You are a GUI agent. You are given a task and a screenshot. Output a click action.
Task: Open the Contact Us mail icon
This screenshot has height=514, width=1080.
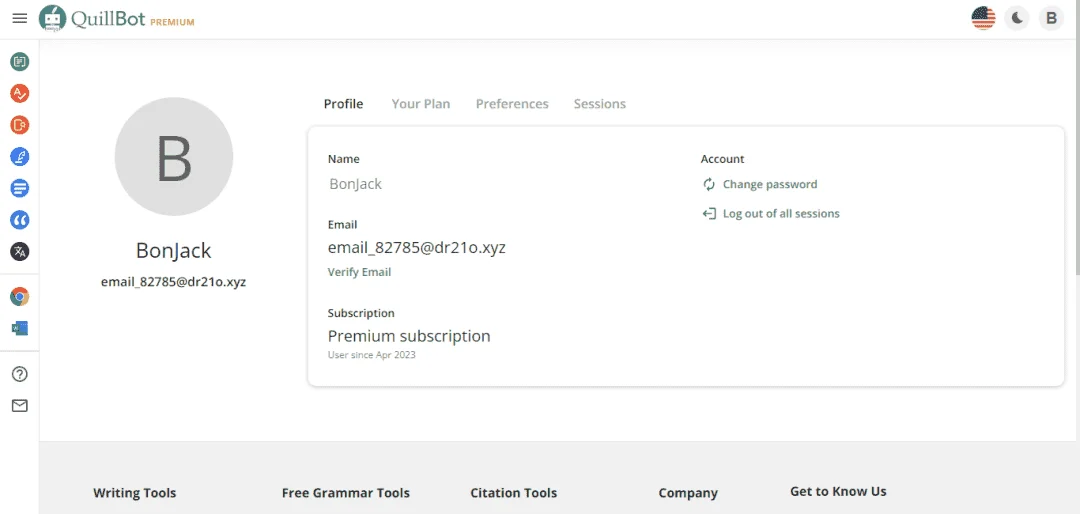(20, 406)
